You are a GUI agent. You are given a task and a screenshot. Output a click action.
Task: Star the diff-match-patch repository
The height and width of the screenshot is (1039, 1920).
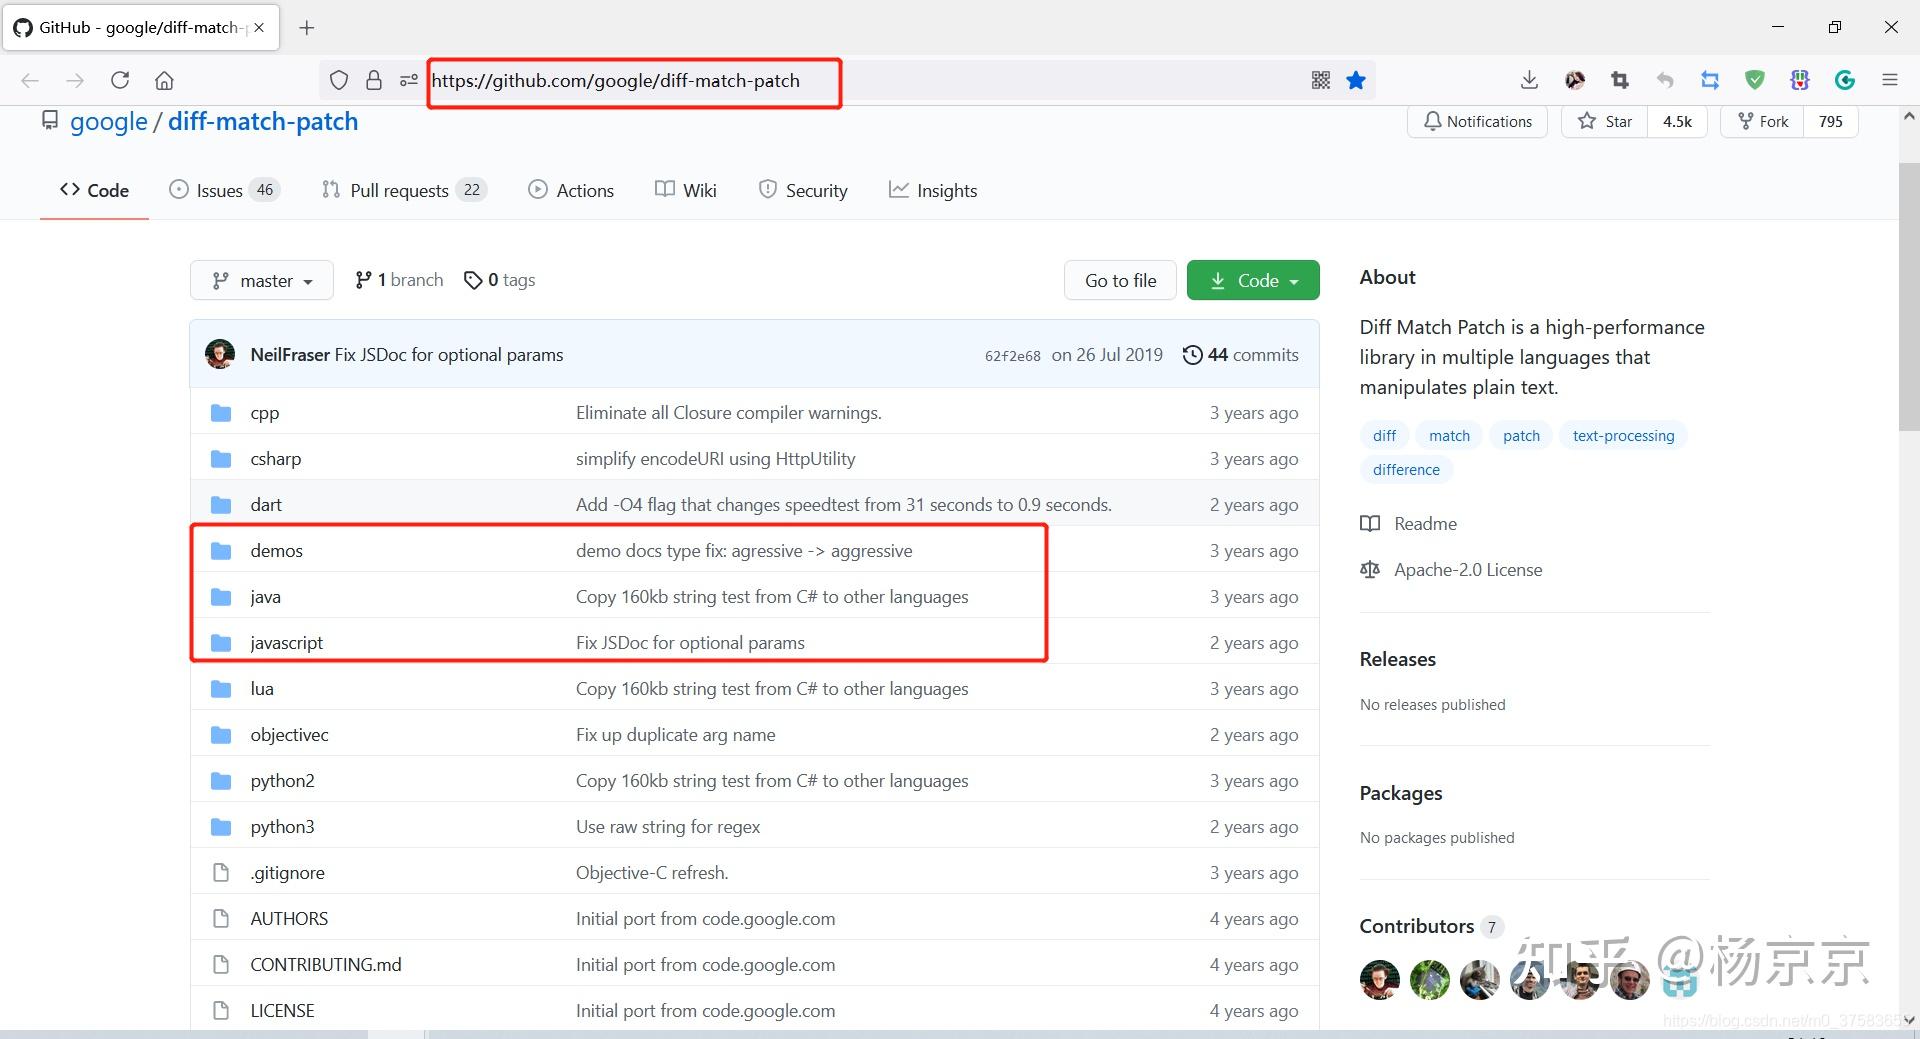click(1605, 122)
